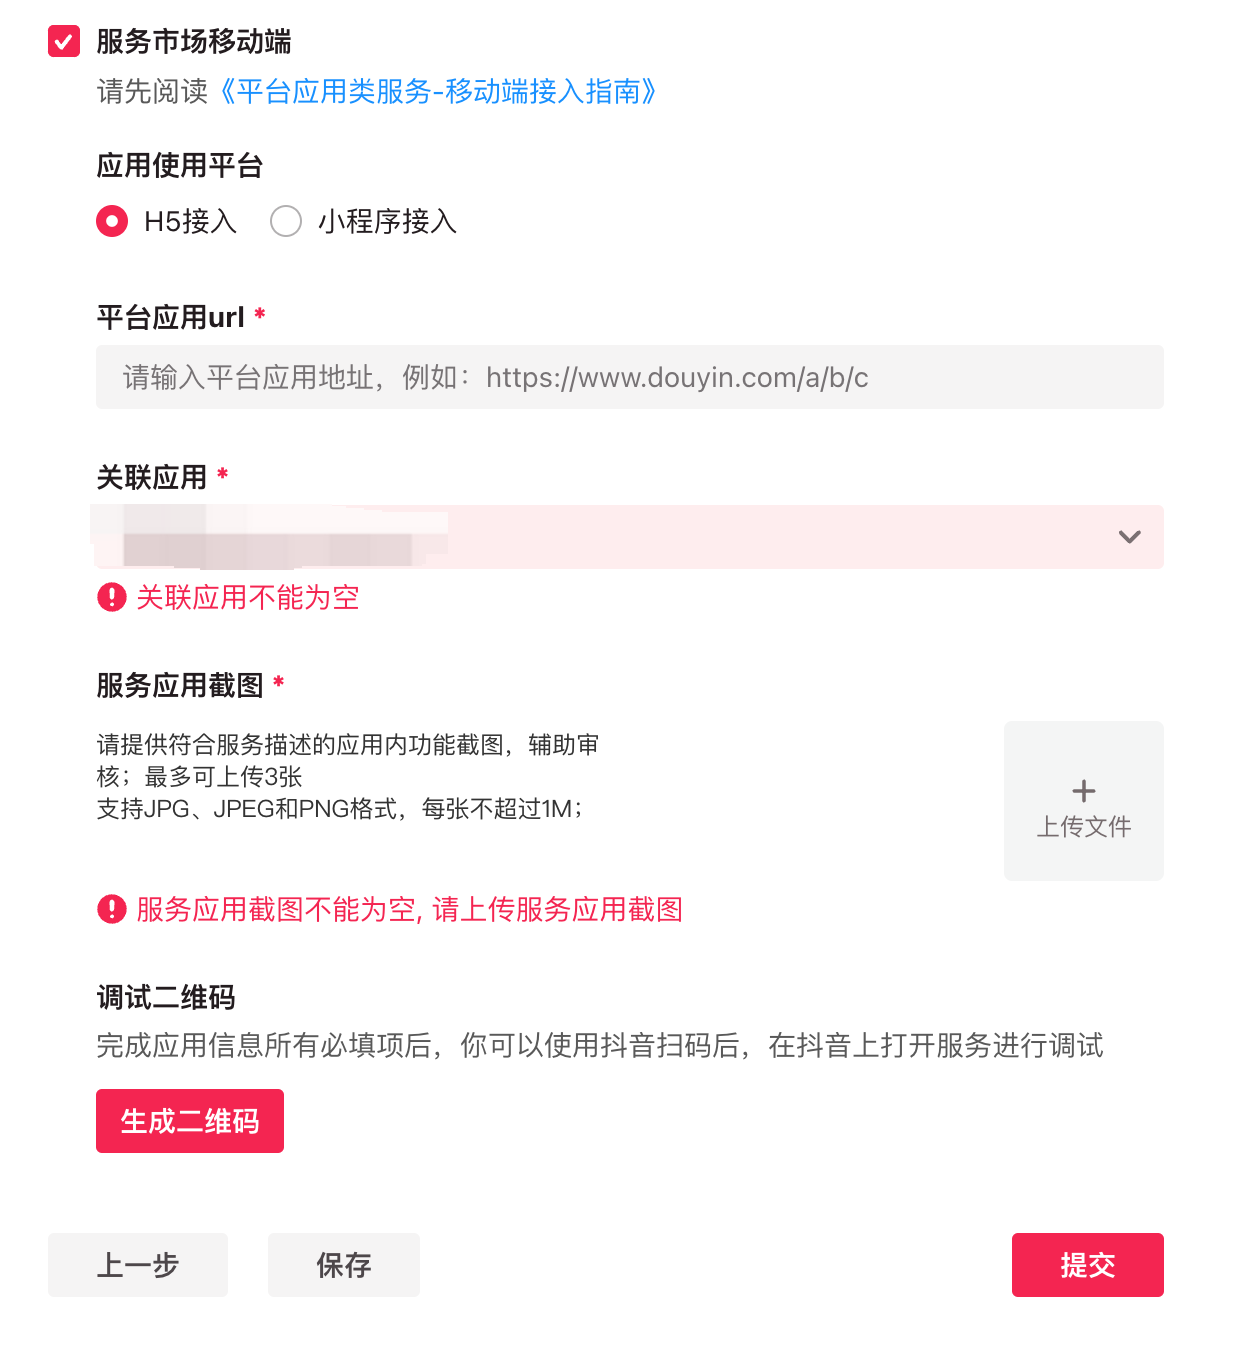Click the plus icon to upload file
This screenshot has height=1360, width=1236.
[x=1083, y=791]
